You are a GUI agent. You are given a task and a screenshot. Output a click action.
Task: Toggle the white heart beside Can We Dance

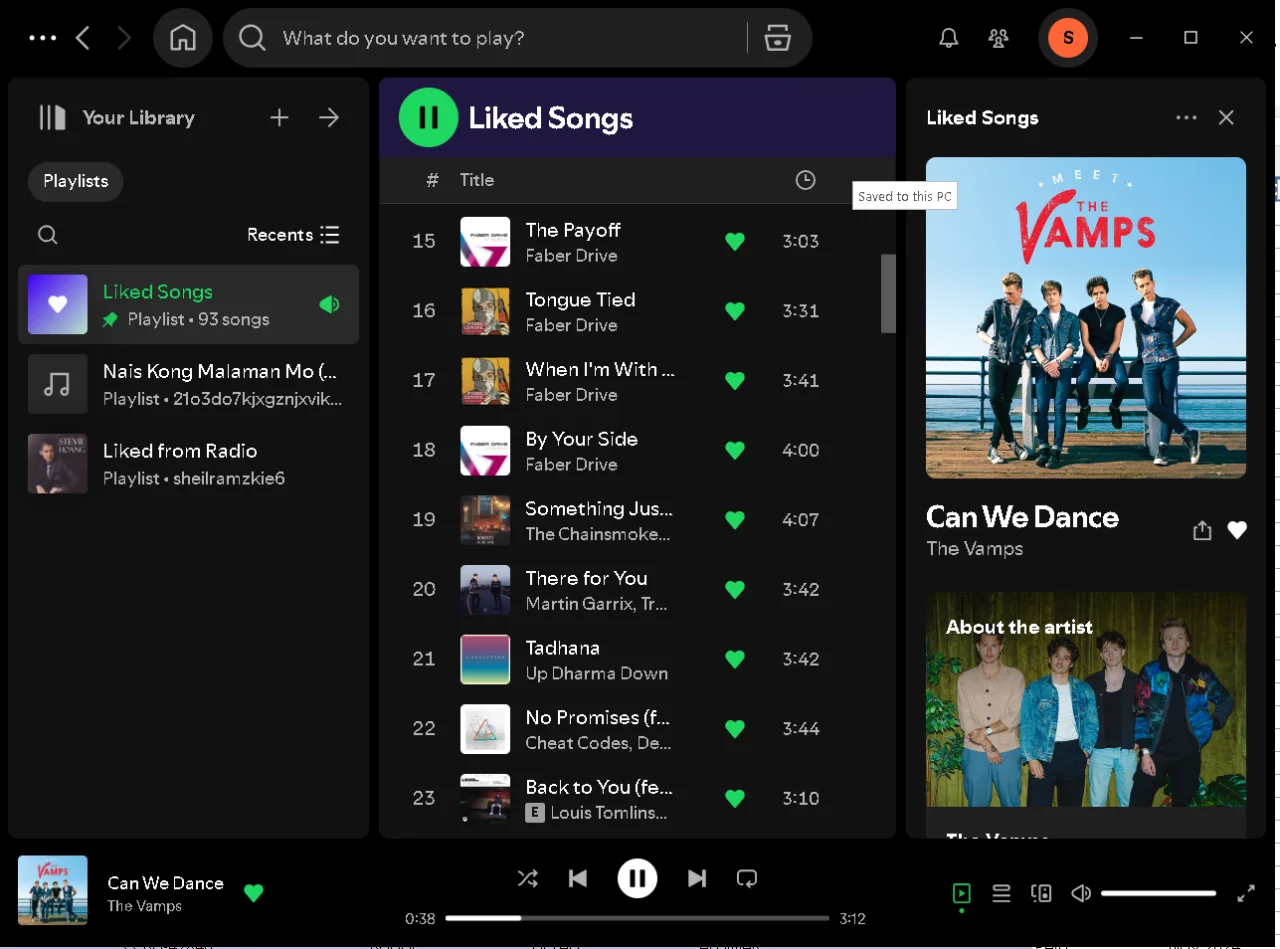pos(1237,530)
